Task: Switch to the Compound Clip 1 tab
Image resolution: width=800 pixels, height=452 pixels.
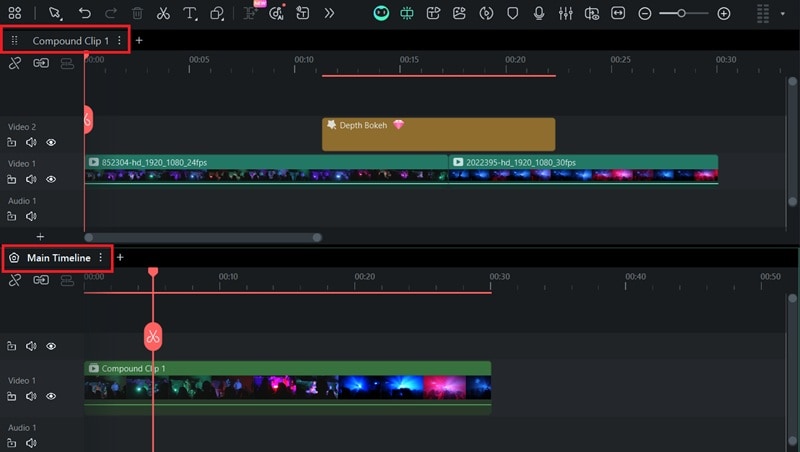Action: point(70,41)
